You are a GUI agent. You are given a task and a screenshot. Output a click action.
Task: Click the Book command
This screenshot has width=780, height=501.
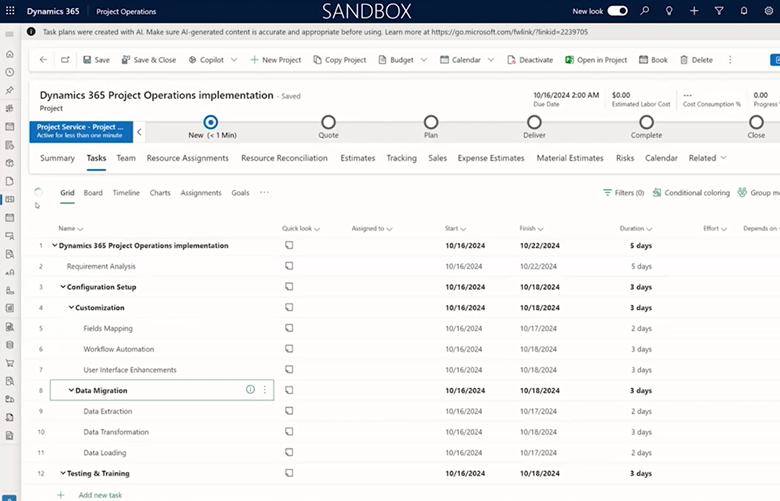click(653, 60)
